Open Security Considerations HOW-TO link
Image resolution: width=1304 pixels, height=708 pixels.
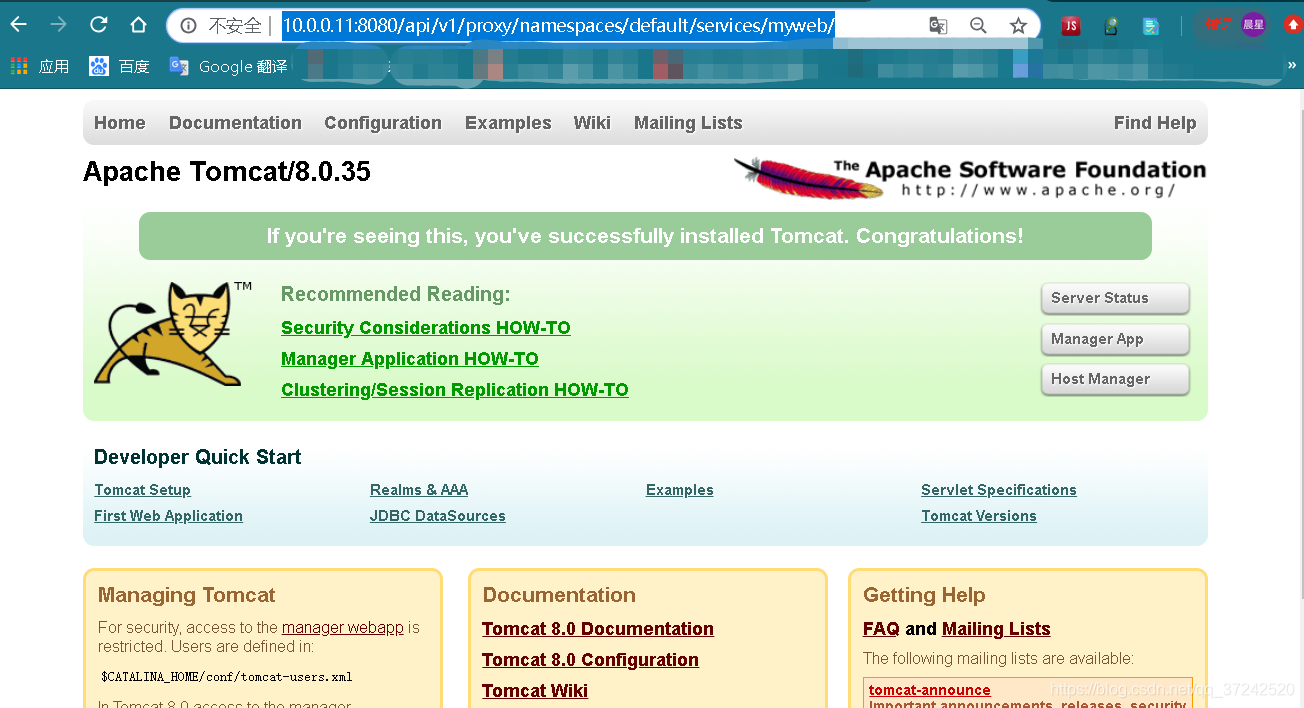click(426, 328)
